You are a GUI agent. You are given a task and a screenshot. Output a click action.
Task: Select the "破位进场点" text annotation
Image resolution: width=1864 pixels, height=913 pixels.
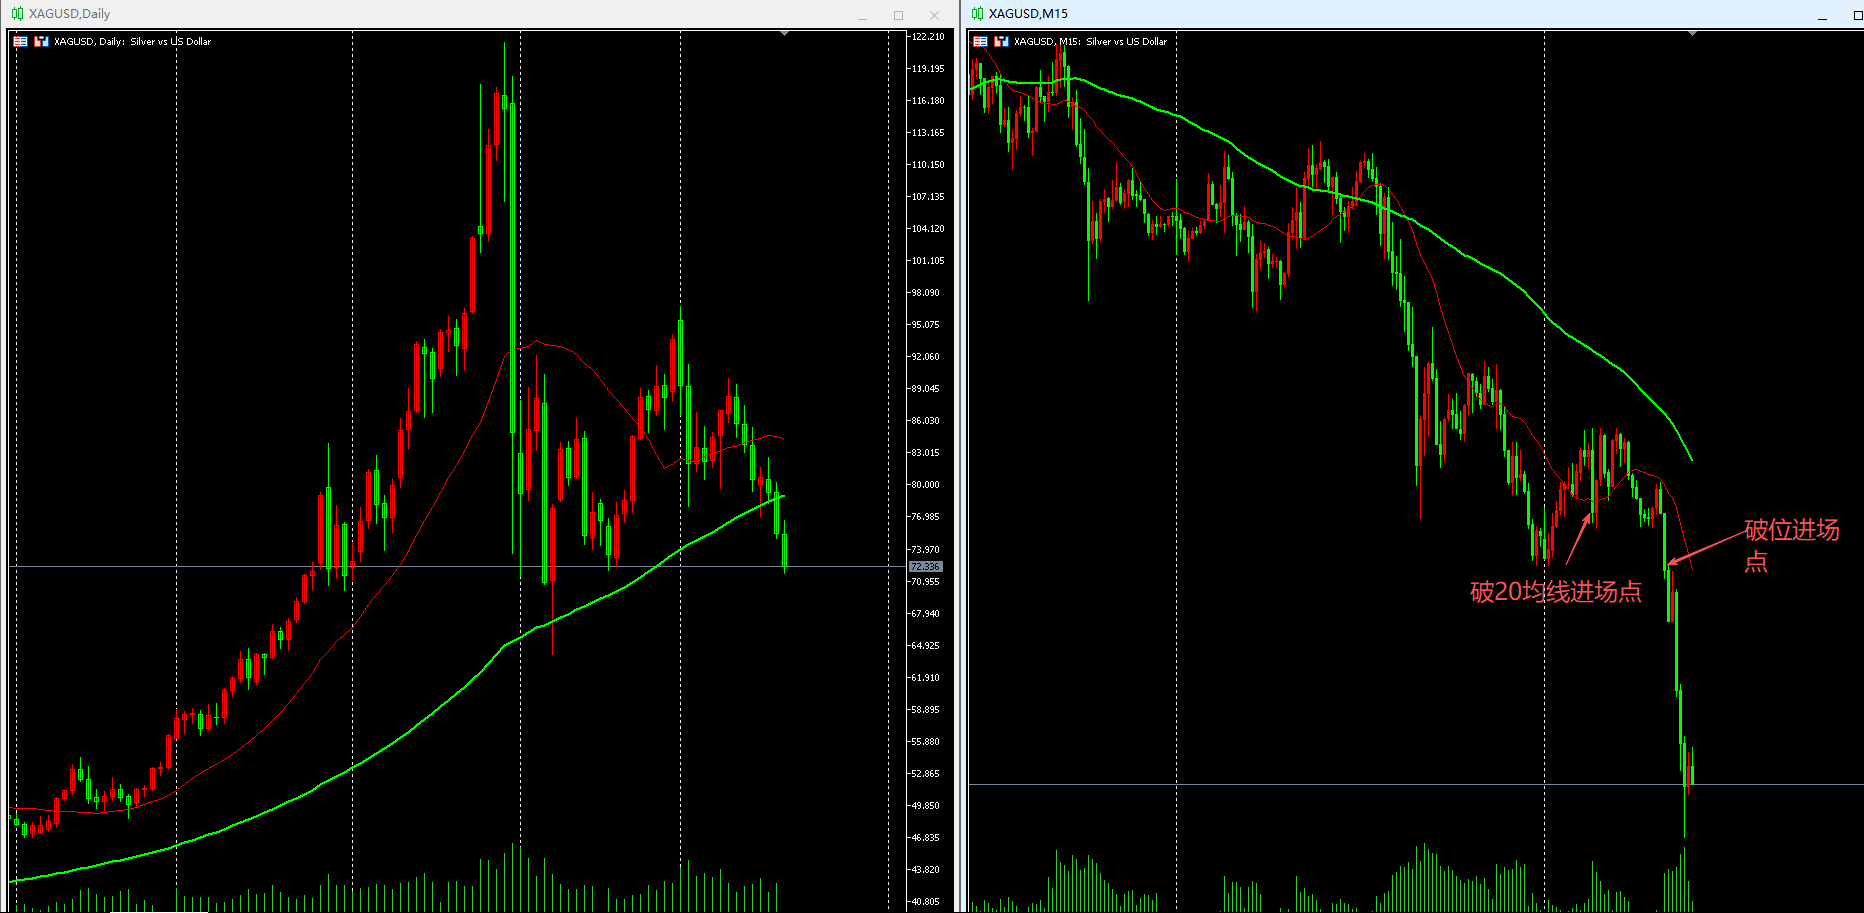(1790, 544)
